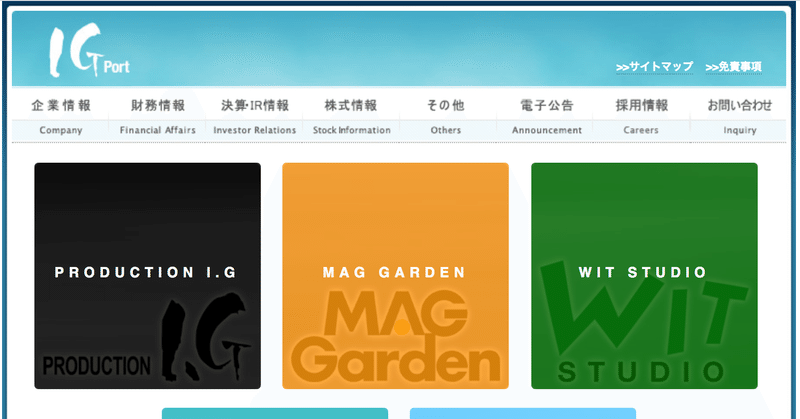Viewport: 800px width, 419px height.
Task: Open the 企業情報 Company menu
Action: [61, 116]
